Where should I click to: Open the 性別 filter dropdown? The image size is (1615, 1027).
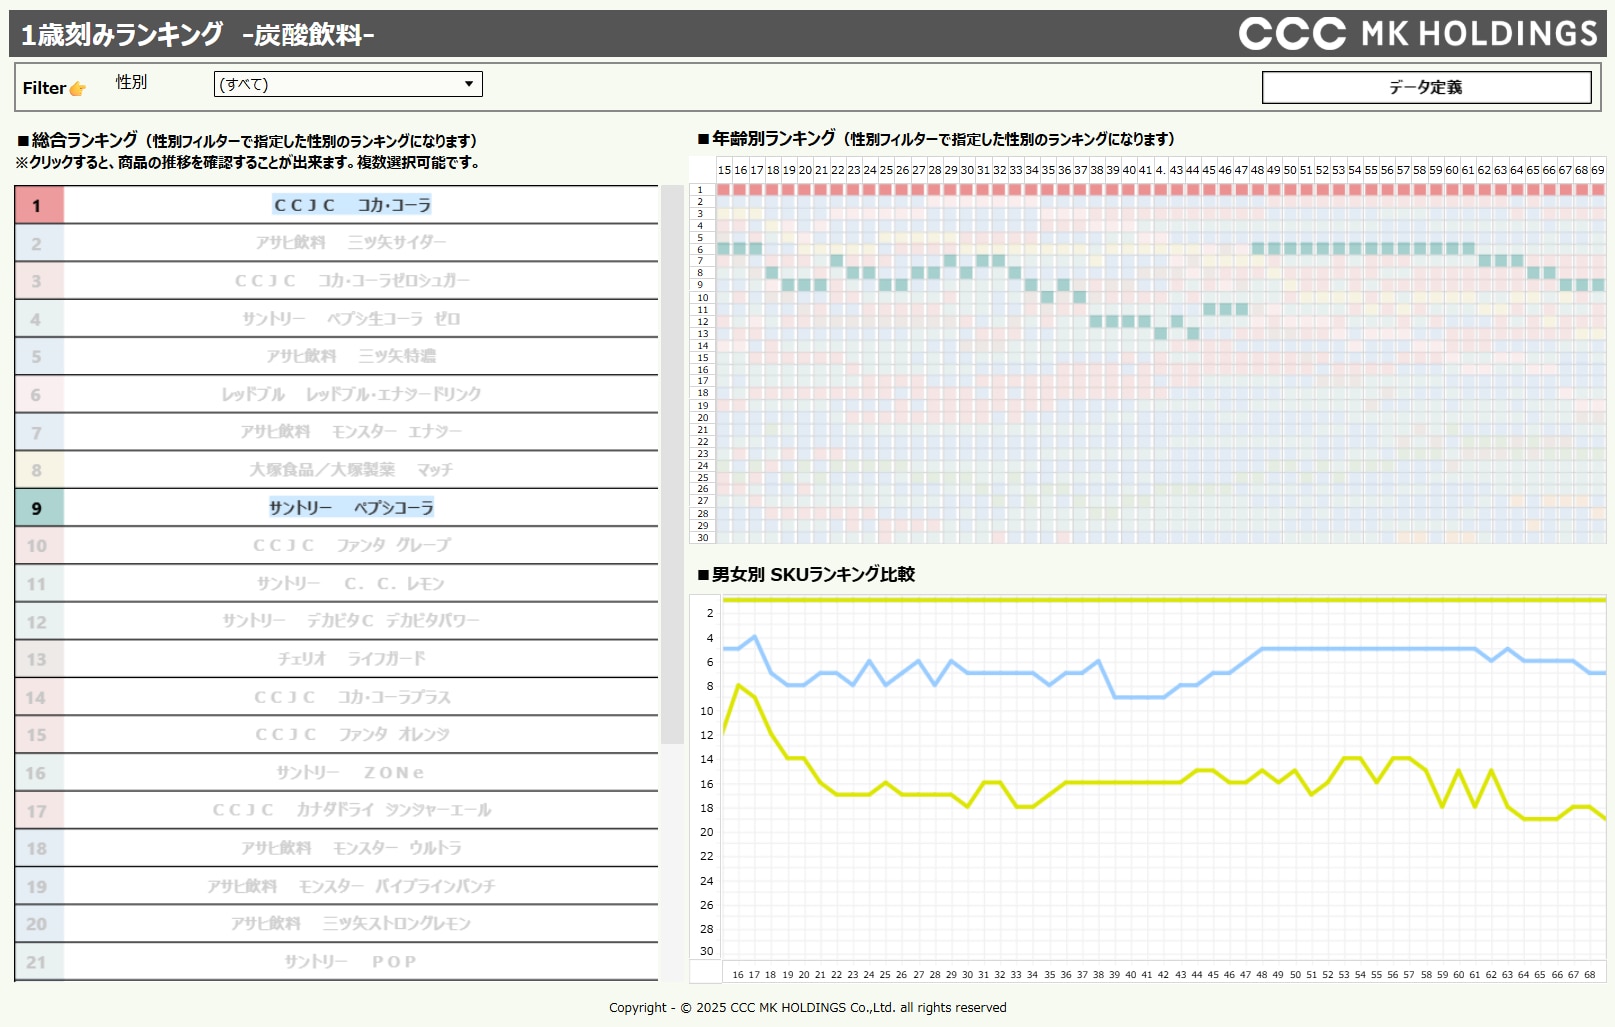coord(348,84)
